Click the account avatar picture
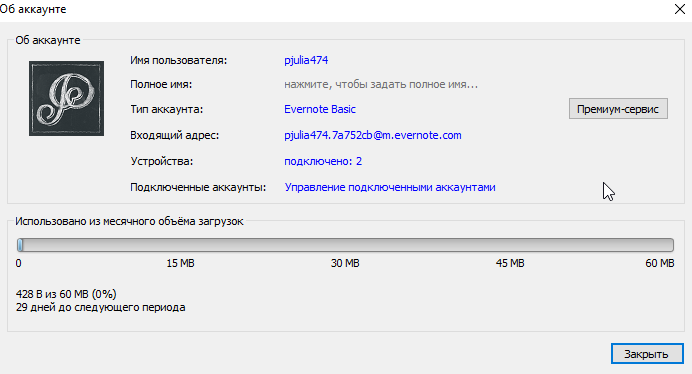The width and height of the screenshot is (692, 374). click(67, 98)
